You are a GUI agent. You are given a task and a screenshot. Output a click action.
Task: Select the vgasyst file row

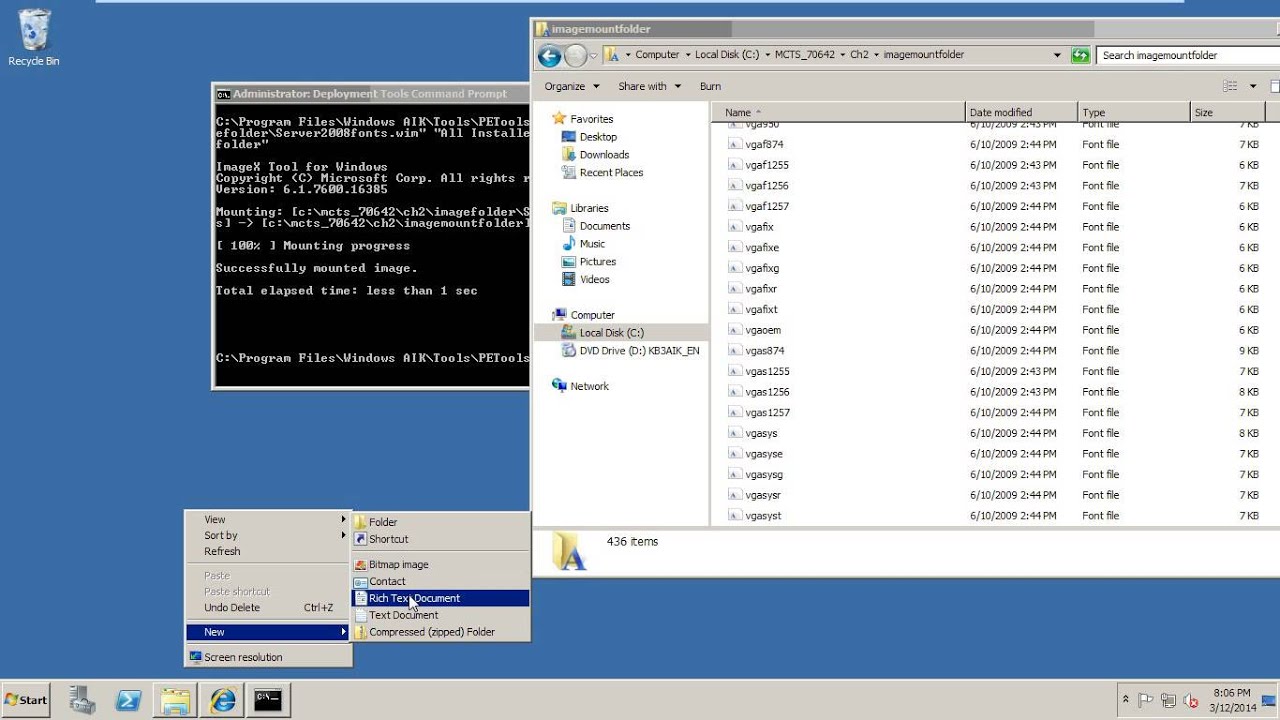coord(995,516)
